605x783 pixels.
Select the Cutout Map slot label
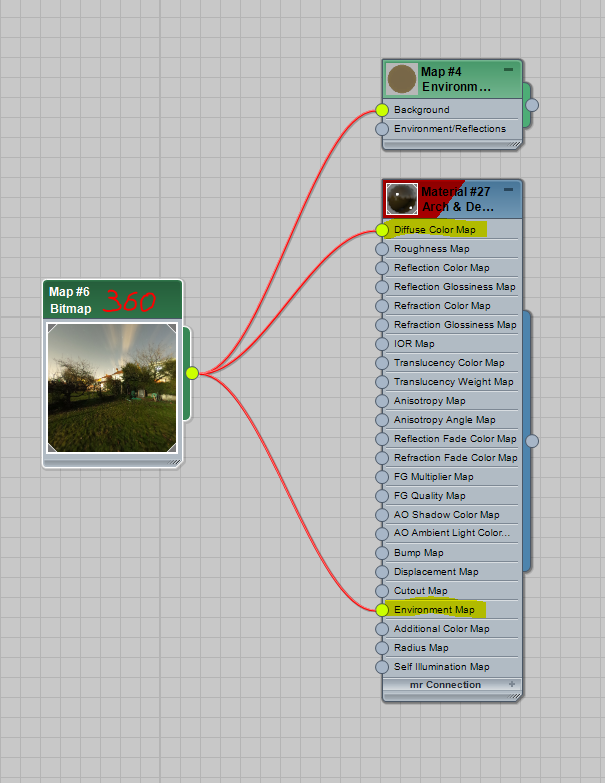pos(420,591)
